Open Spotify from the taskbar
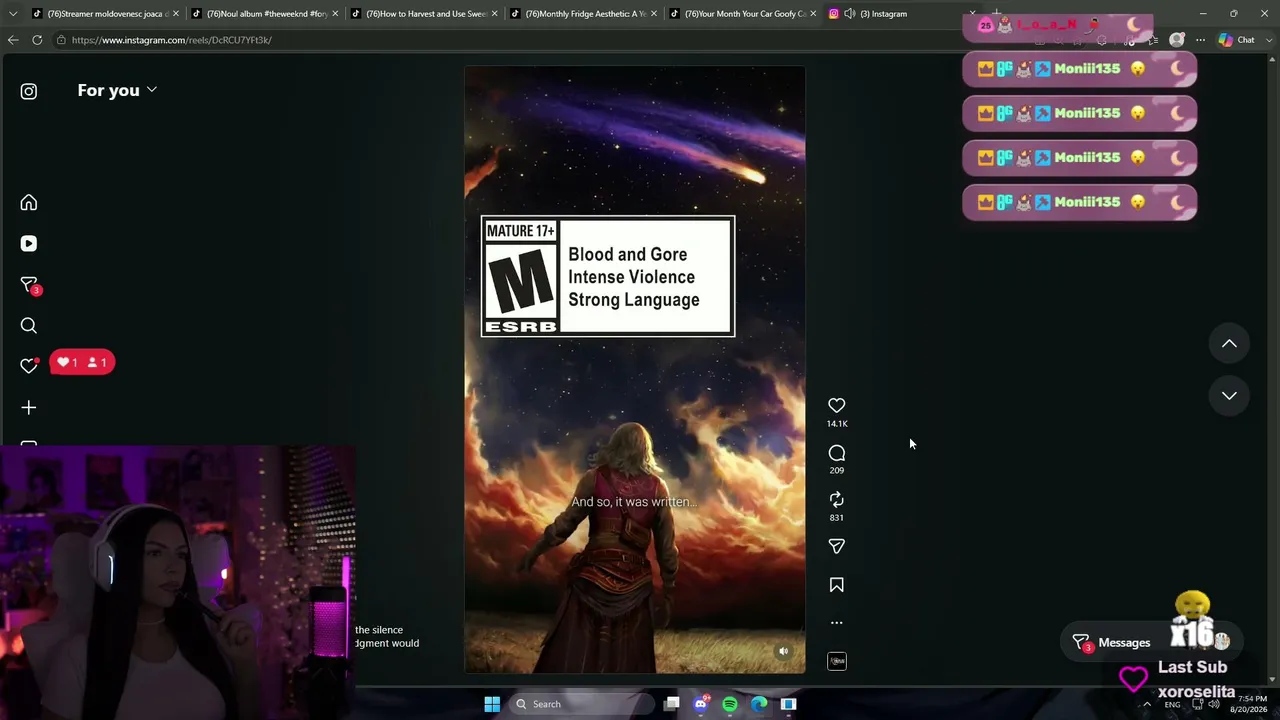Viewport: 1280px width, 720px height. (730, 704)
